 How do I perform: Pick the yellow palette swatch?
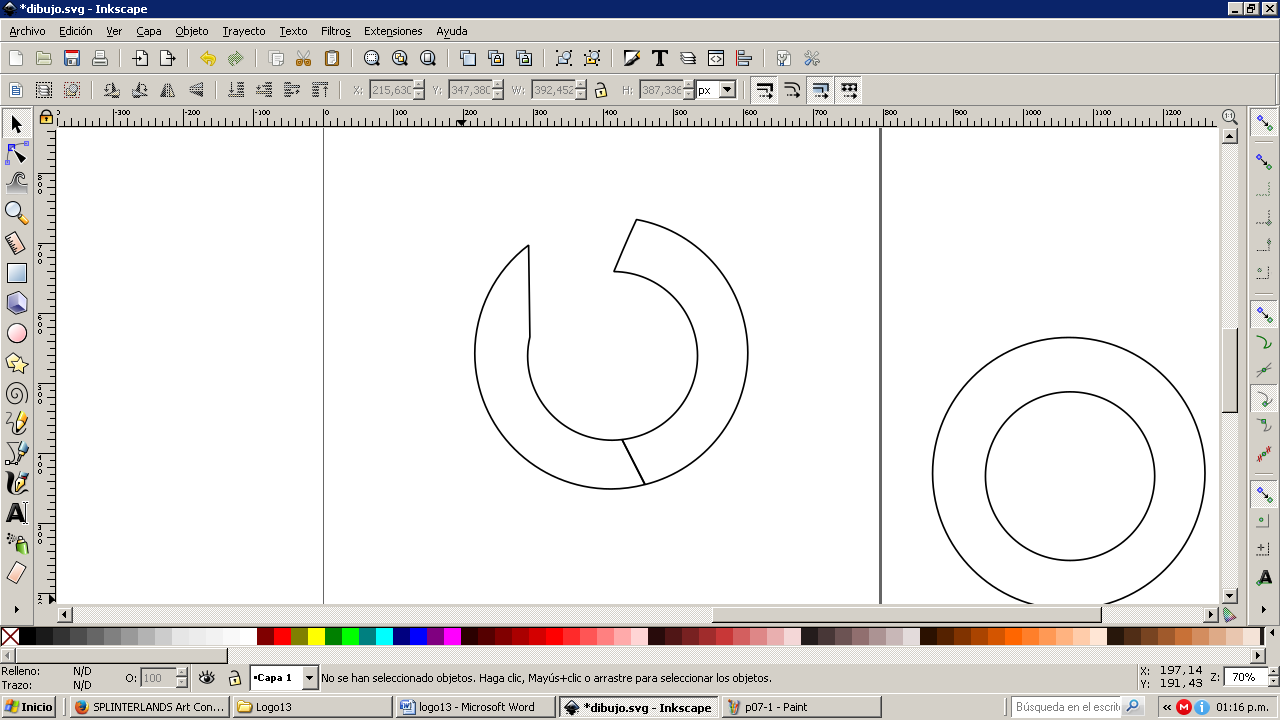click(316, 636)
